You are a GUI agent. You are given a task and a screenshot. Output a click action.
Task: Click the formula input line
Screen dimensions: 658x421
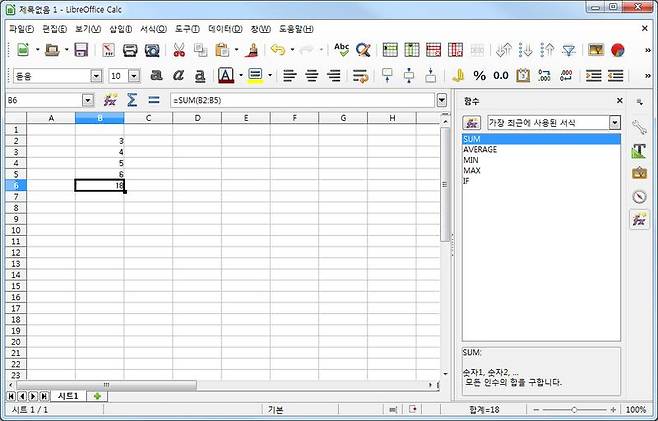[x=300, y=100]
